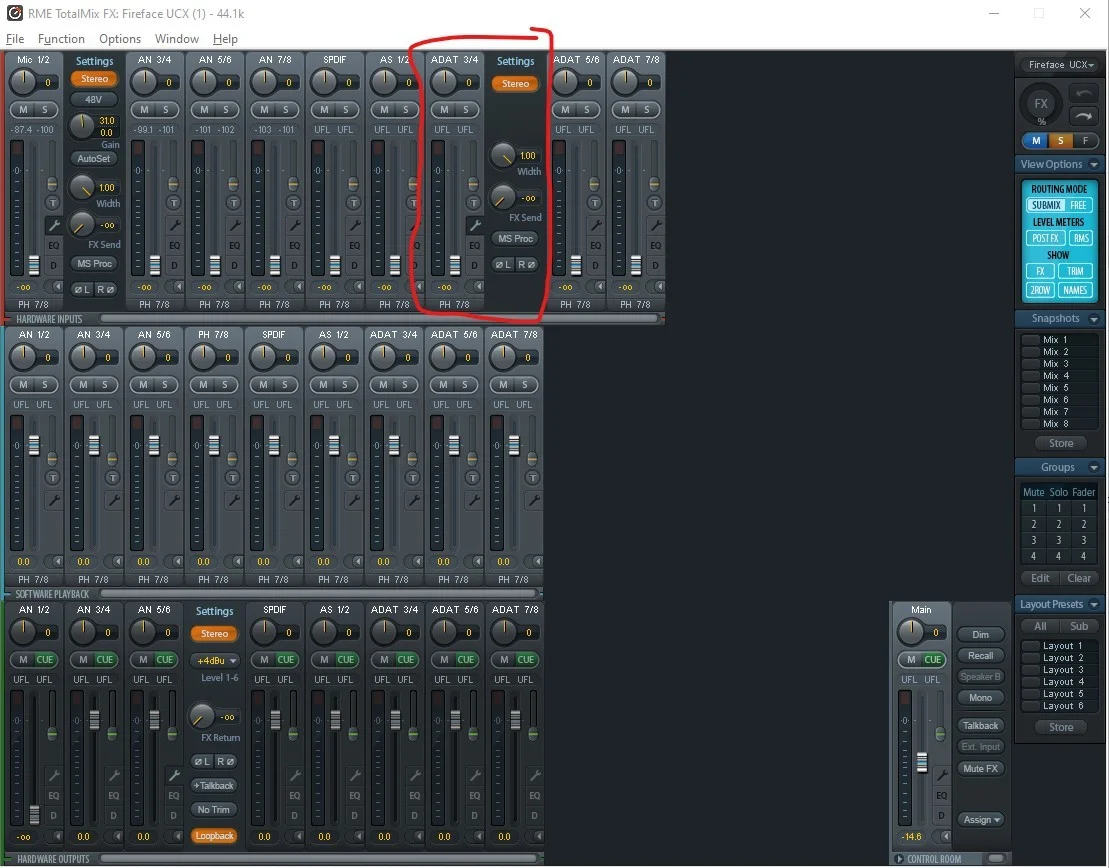Click the Hardware Inputs horizontal scrollbar
Image resolution: width=1109 pixels, height=868 pixels.
(x=378, y=319)
